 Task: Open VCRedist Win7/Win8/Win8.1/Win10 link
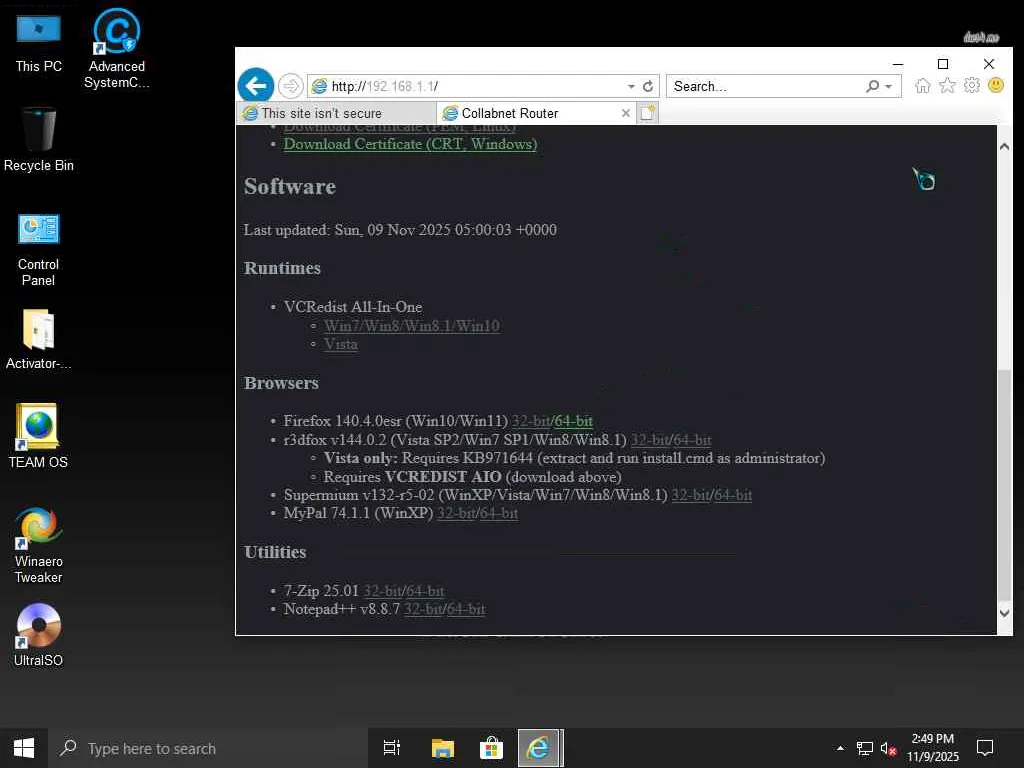click(412, 325)
